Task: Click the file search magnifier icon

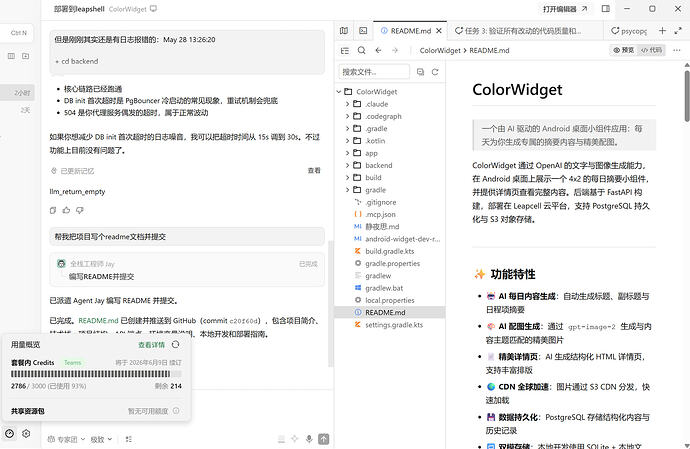Action: (361, 51)
